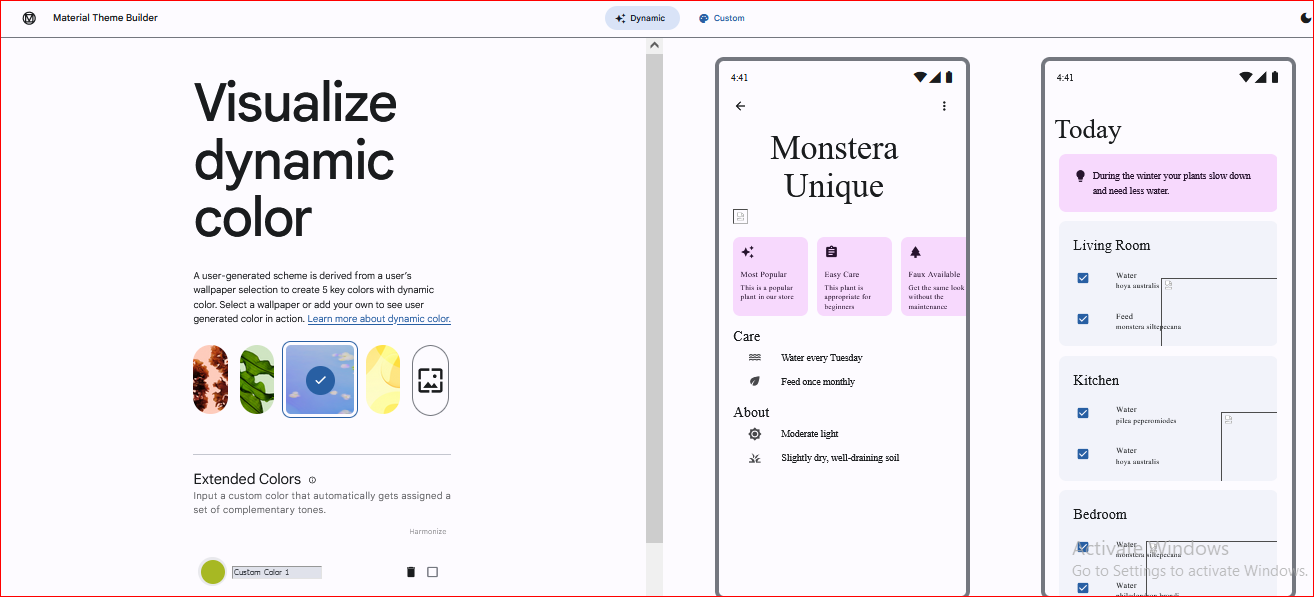
Task: Click the delete icon beside Custom Color 1
Action: tap(410, 571)
